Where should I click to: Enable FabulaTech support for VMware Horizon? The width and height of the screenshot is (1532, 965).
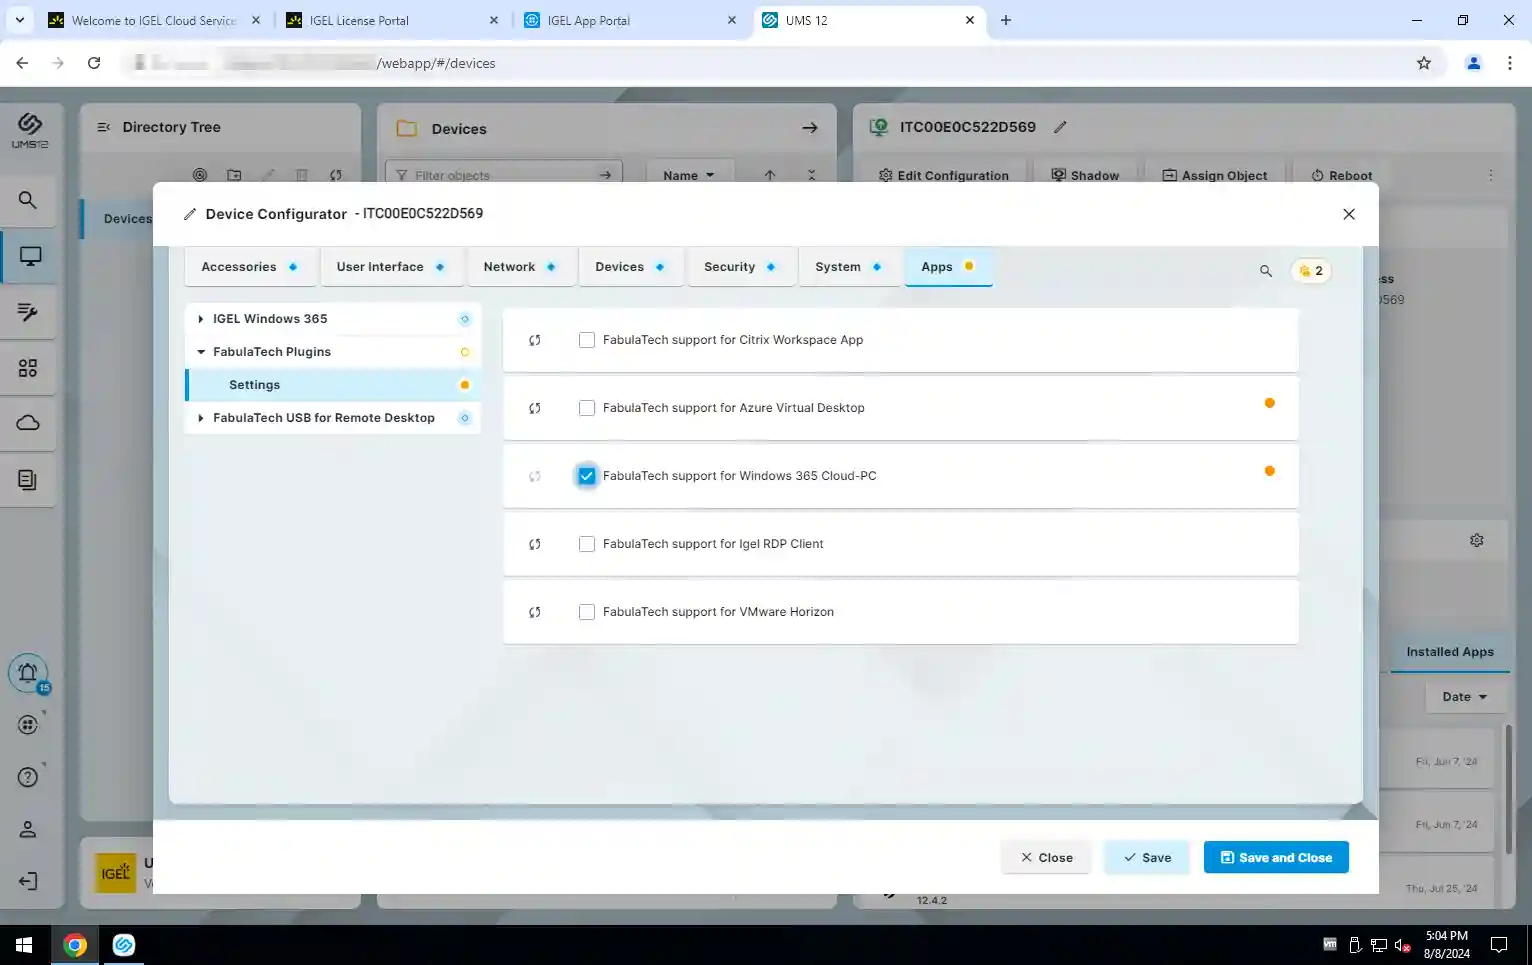587,612
